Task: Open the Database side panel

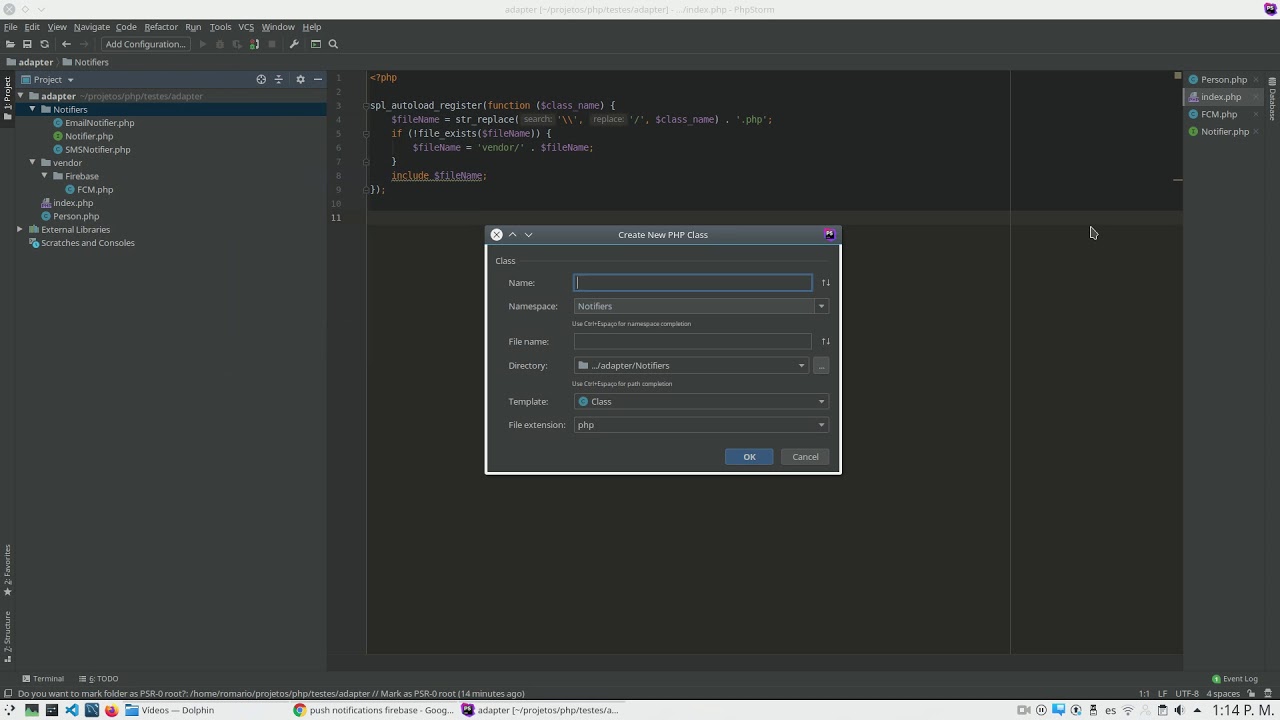Action: (1272, 99)
